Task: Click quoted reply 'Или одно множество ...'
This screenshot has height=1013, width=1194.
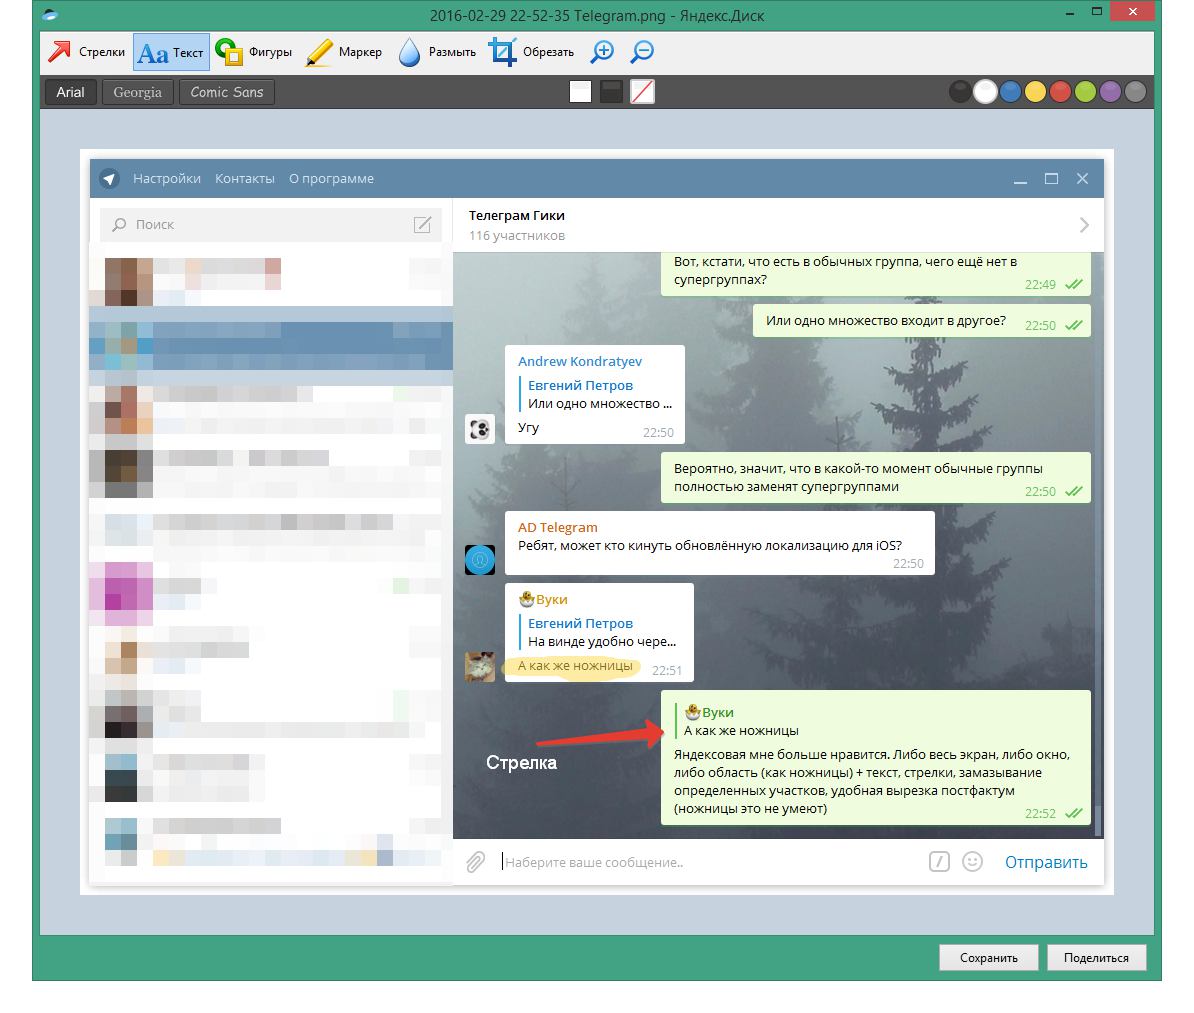Action: (x=597, y=395)
